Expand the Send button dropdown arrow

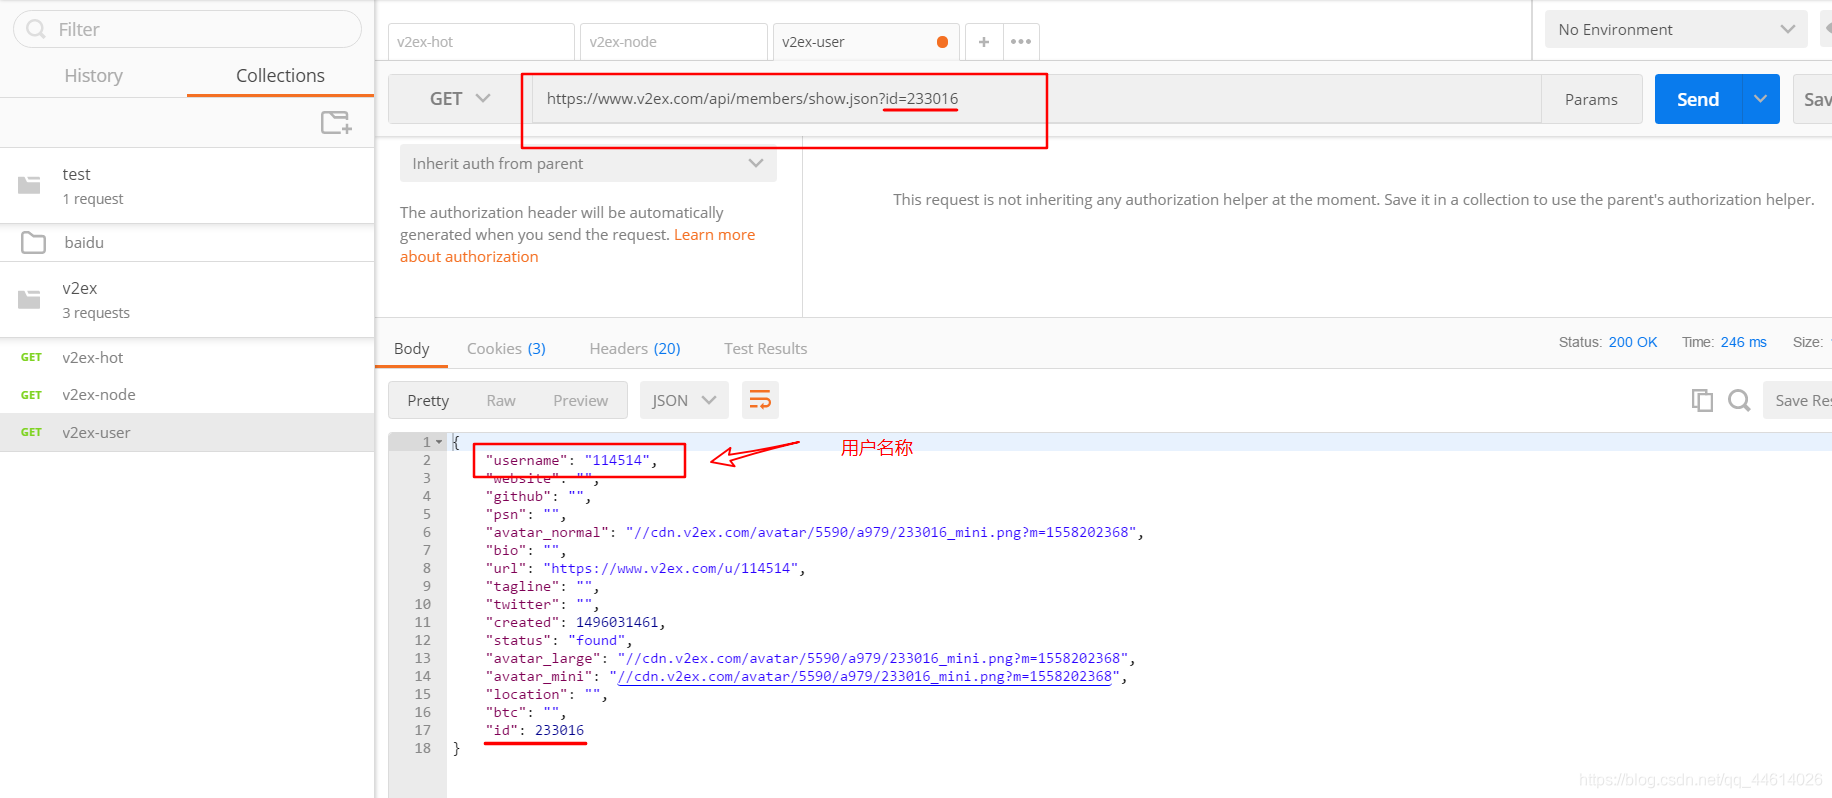[1760, 99]
